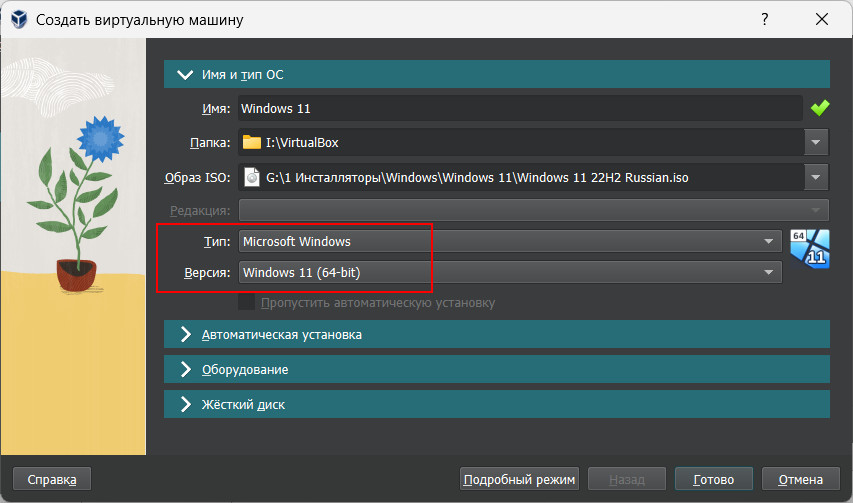Viewport: 853px width, 503px height.
Task: Click the Windows 11 64-bit OS badge
Action: [x=809, y=249]
